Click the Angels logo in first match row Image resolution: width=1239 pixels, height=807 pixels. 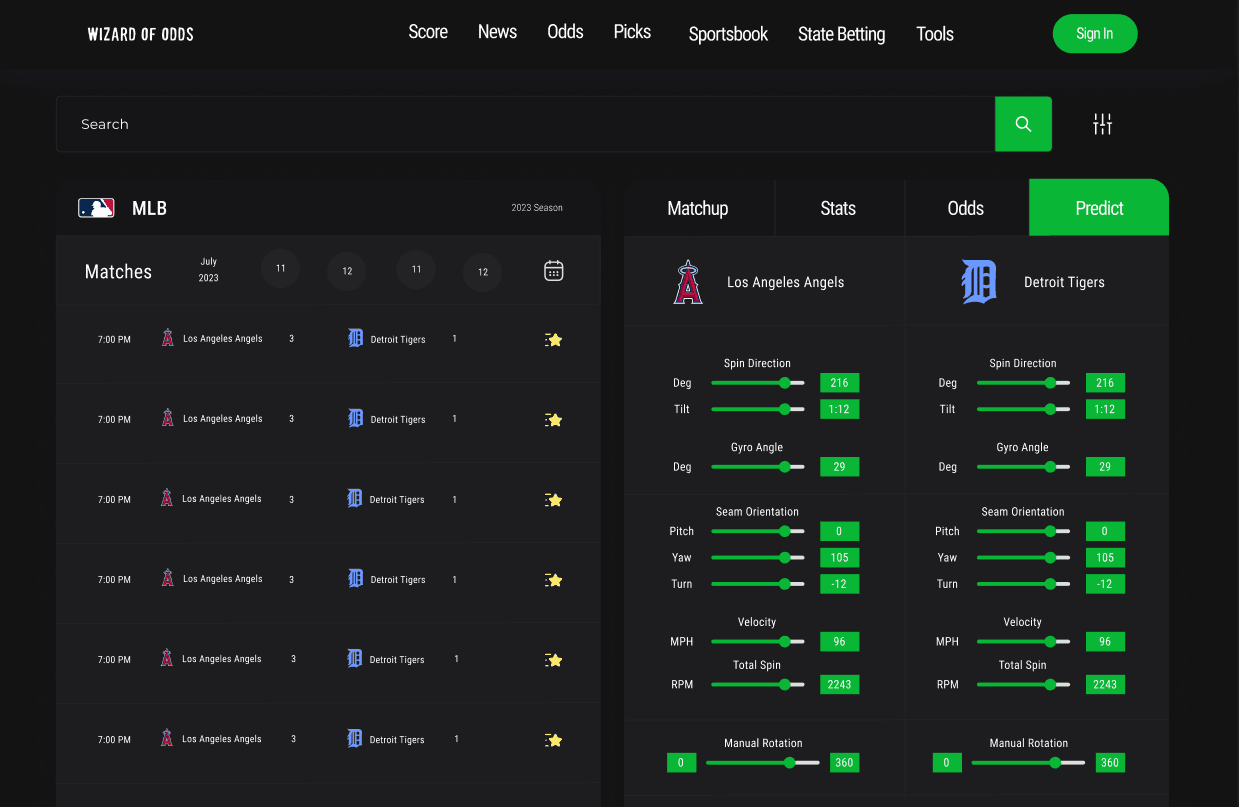(x=168, y=338)
